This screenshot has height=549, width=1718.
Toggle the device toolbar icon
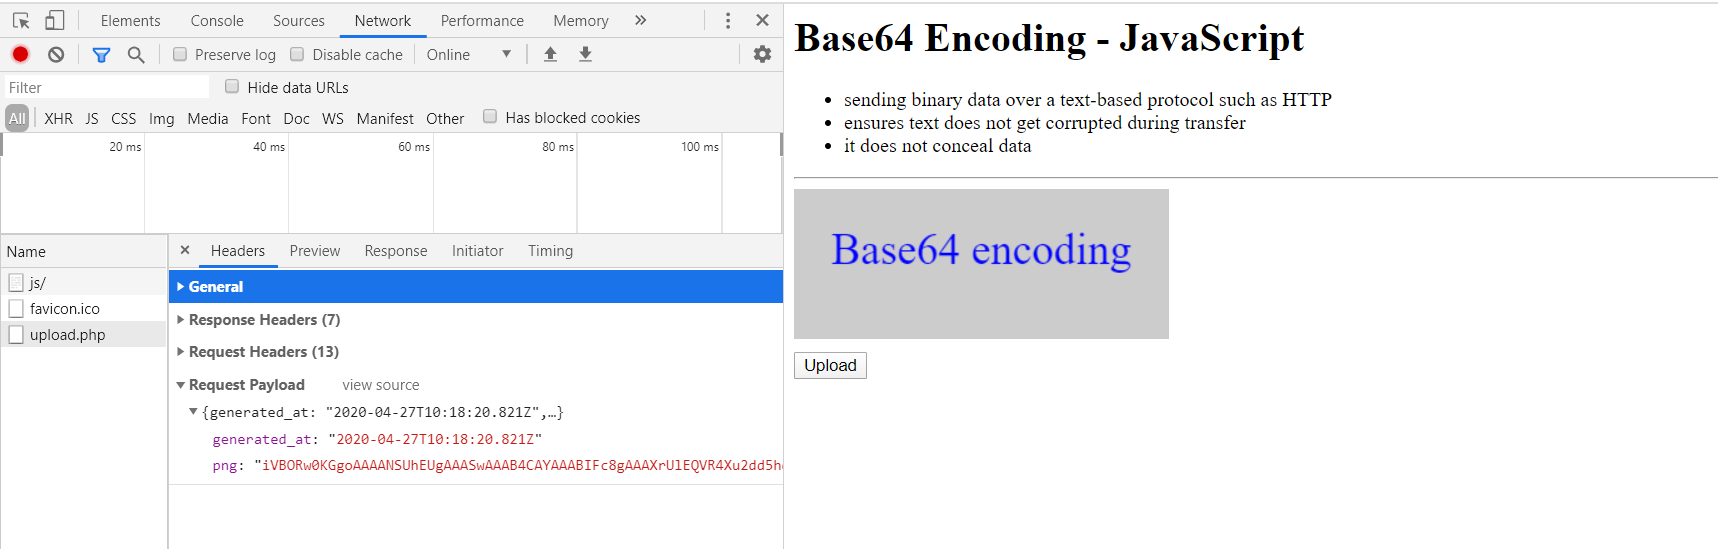(x=55, y=20)
